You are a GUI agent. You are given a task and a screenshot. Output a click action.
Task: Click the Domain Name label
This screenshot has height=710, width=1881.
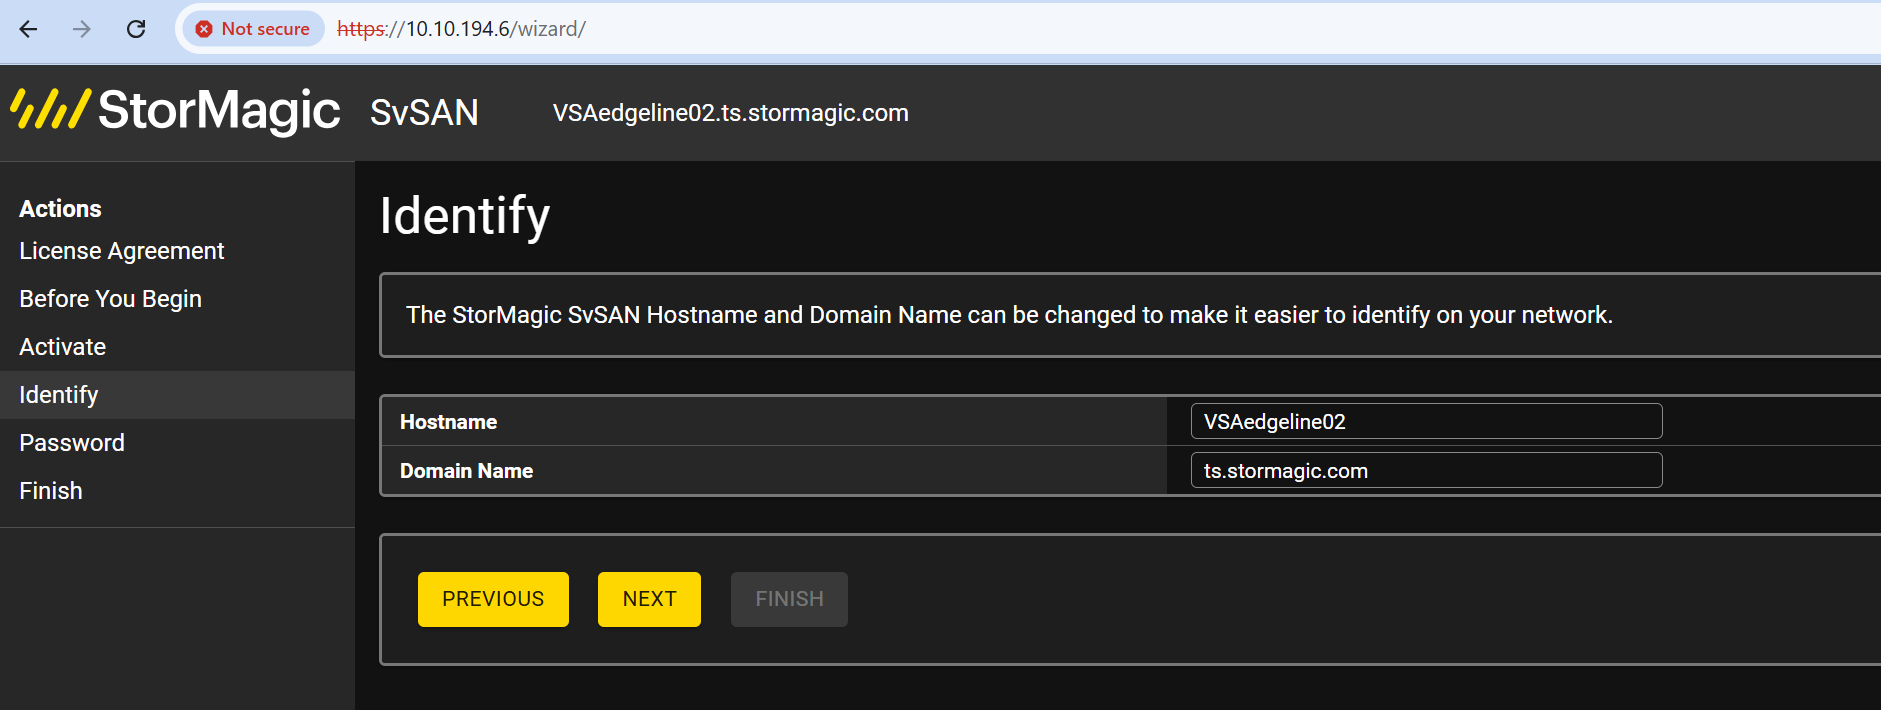coord(466,471)
